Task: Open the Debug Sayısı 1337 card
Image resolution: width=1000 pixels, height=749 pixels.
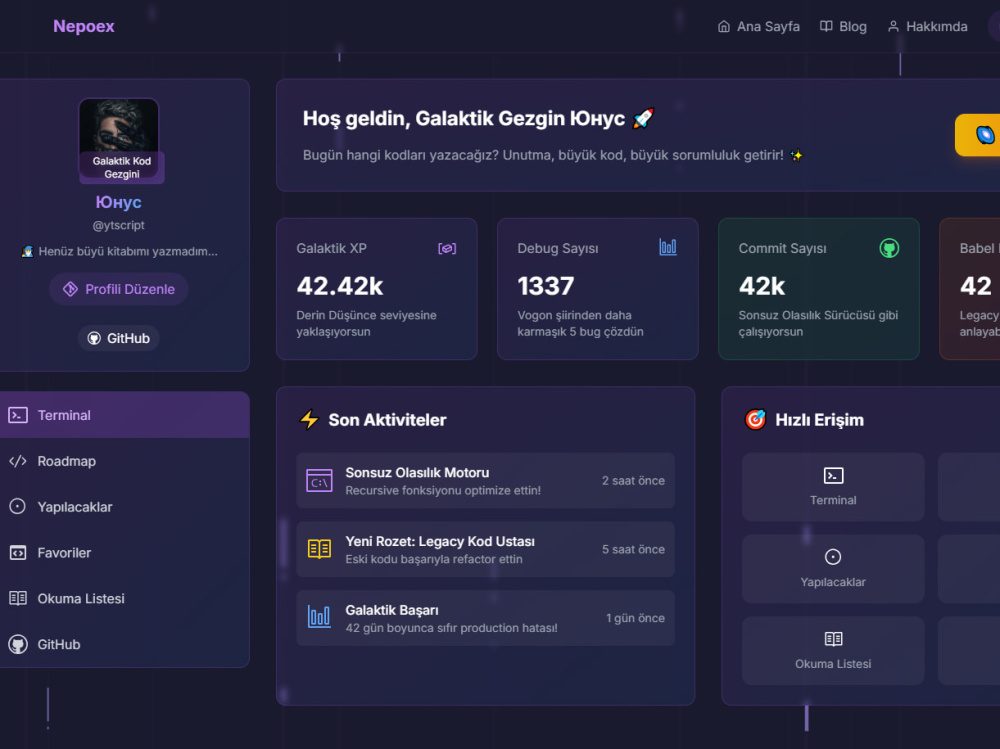Action: tap(598, 289)
